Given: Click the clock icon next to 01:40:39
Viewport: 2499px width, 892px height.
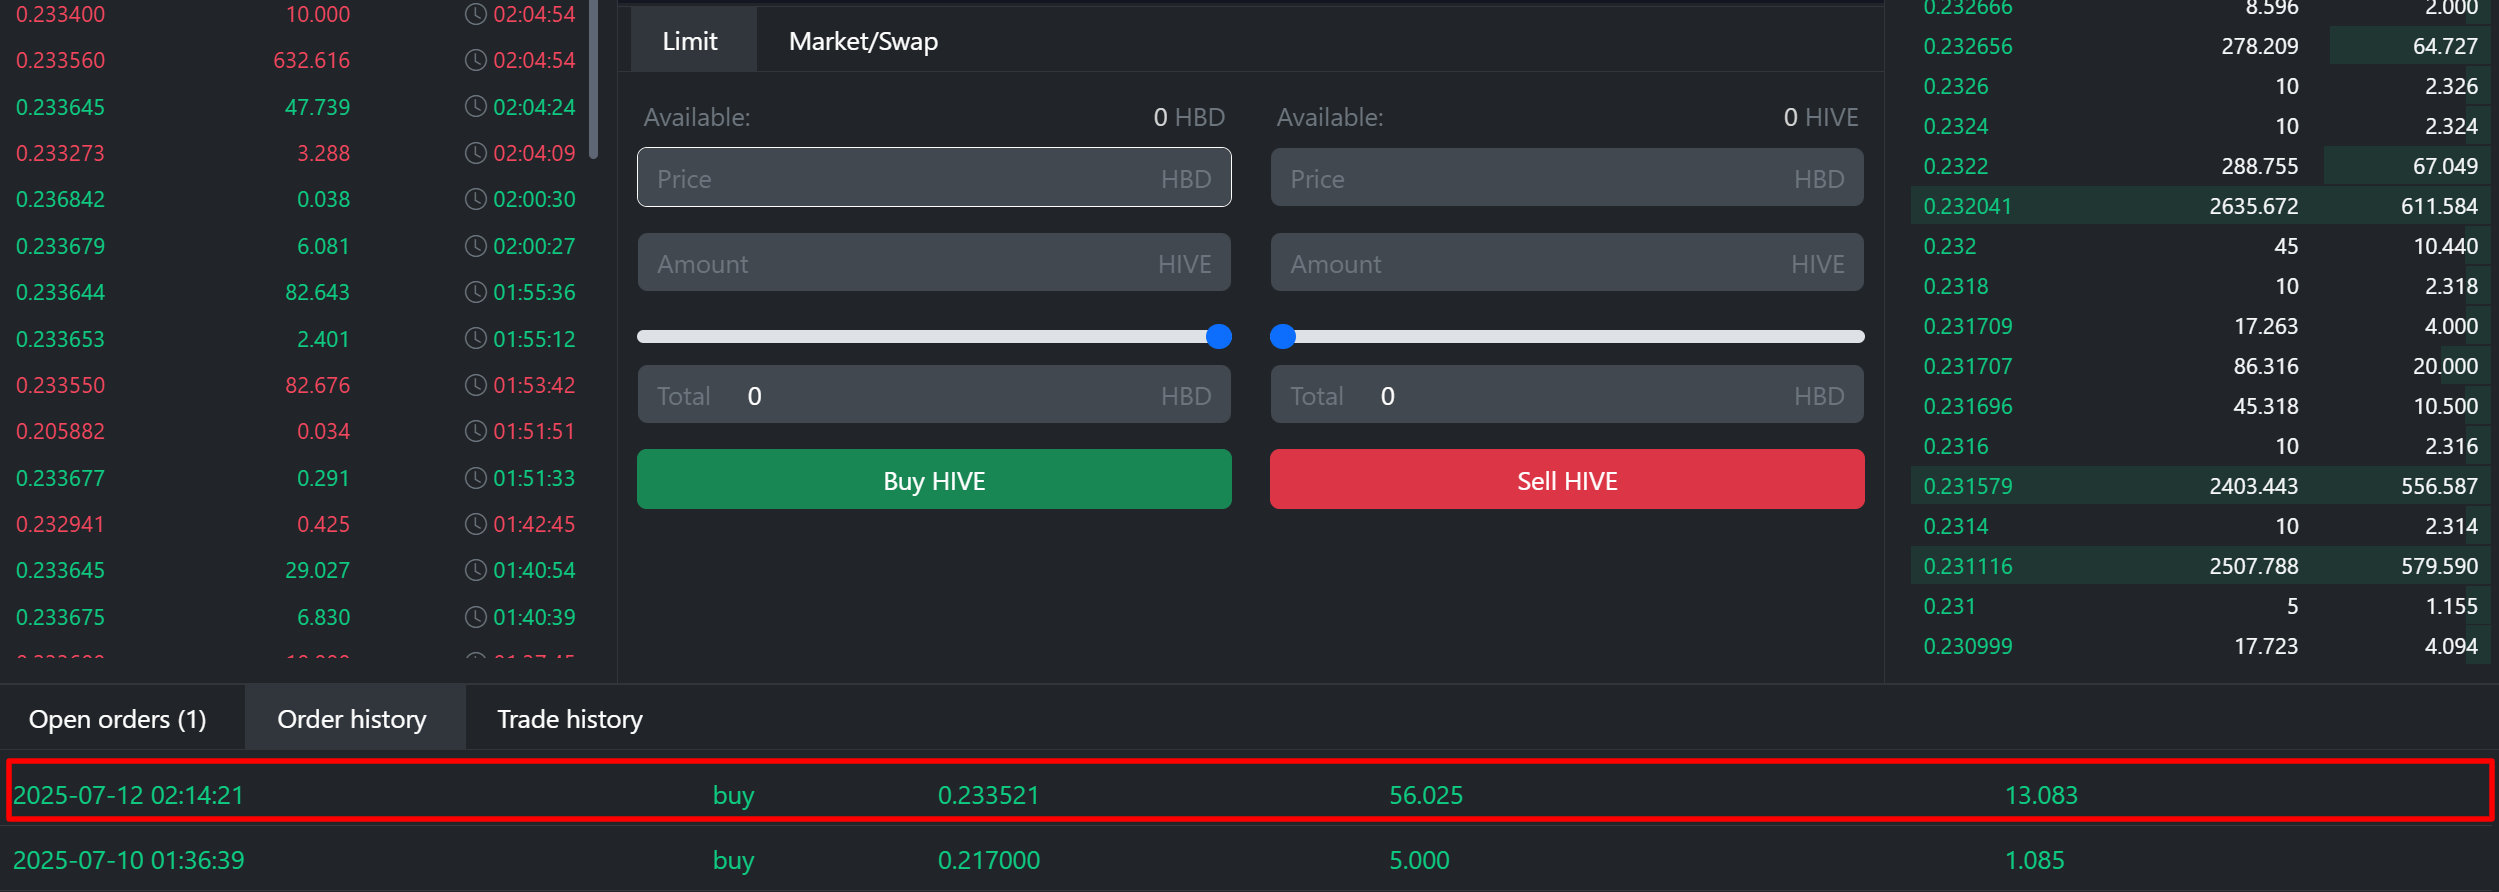Looking at the screenshot, I should tap(476, 617).
